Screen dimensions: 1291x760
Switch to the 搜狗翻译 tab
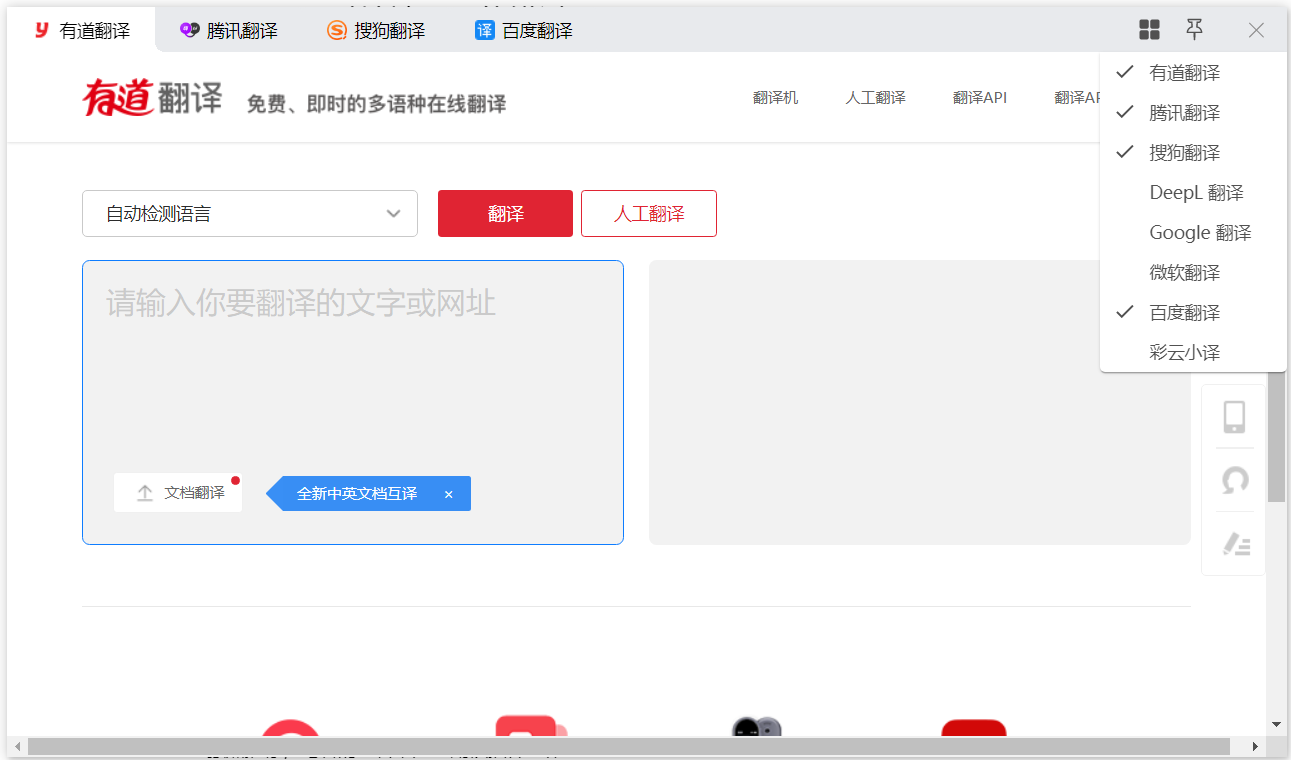click(376, 31)
